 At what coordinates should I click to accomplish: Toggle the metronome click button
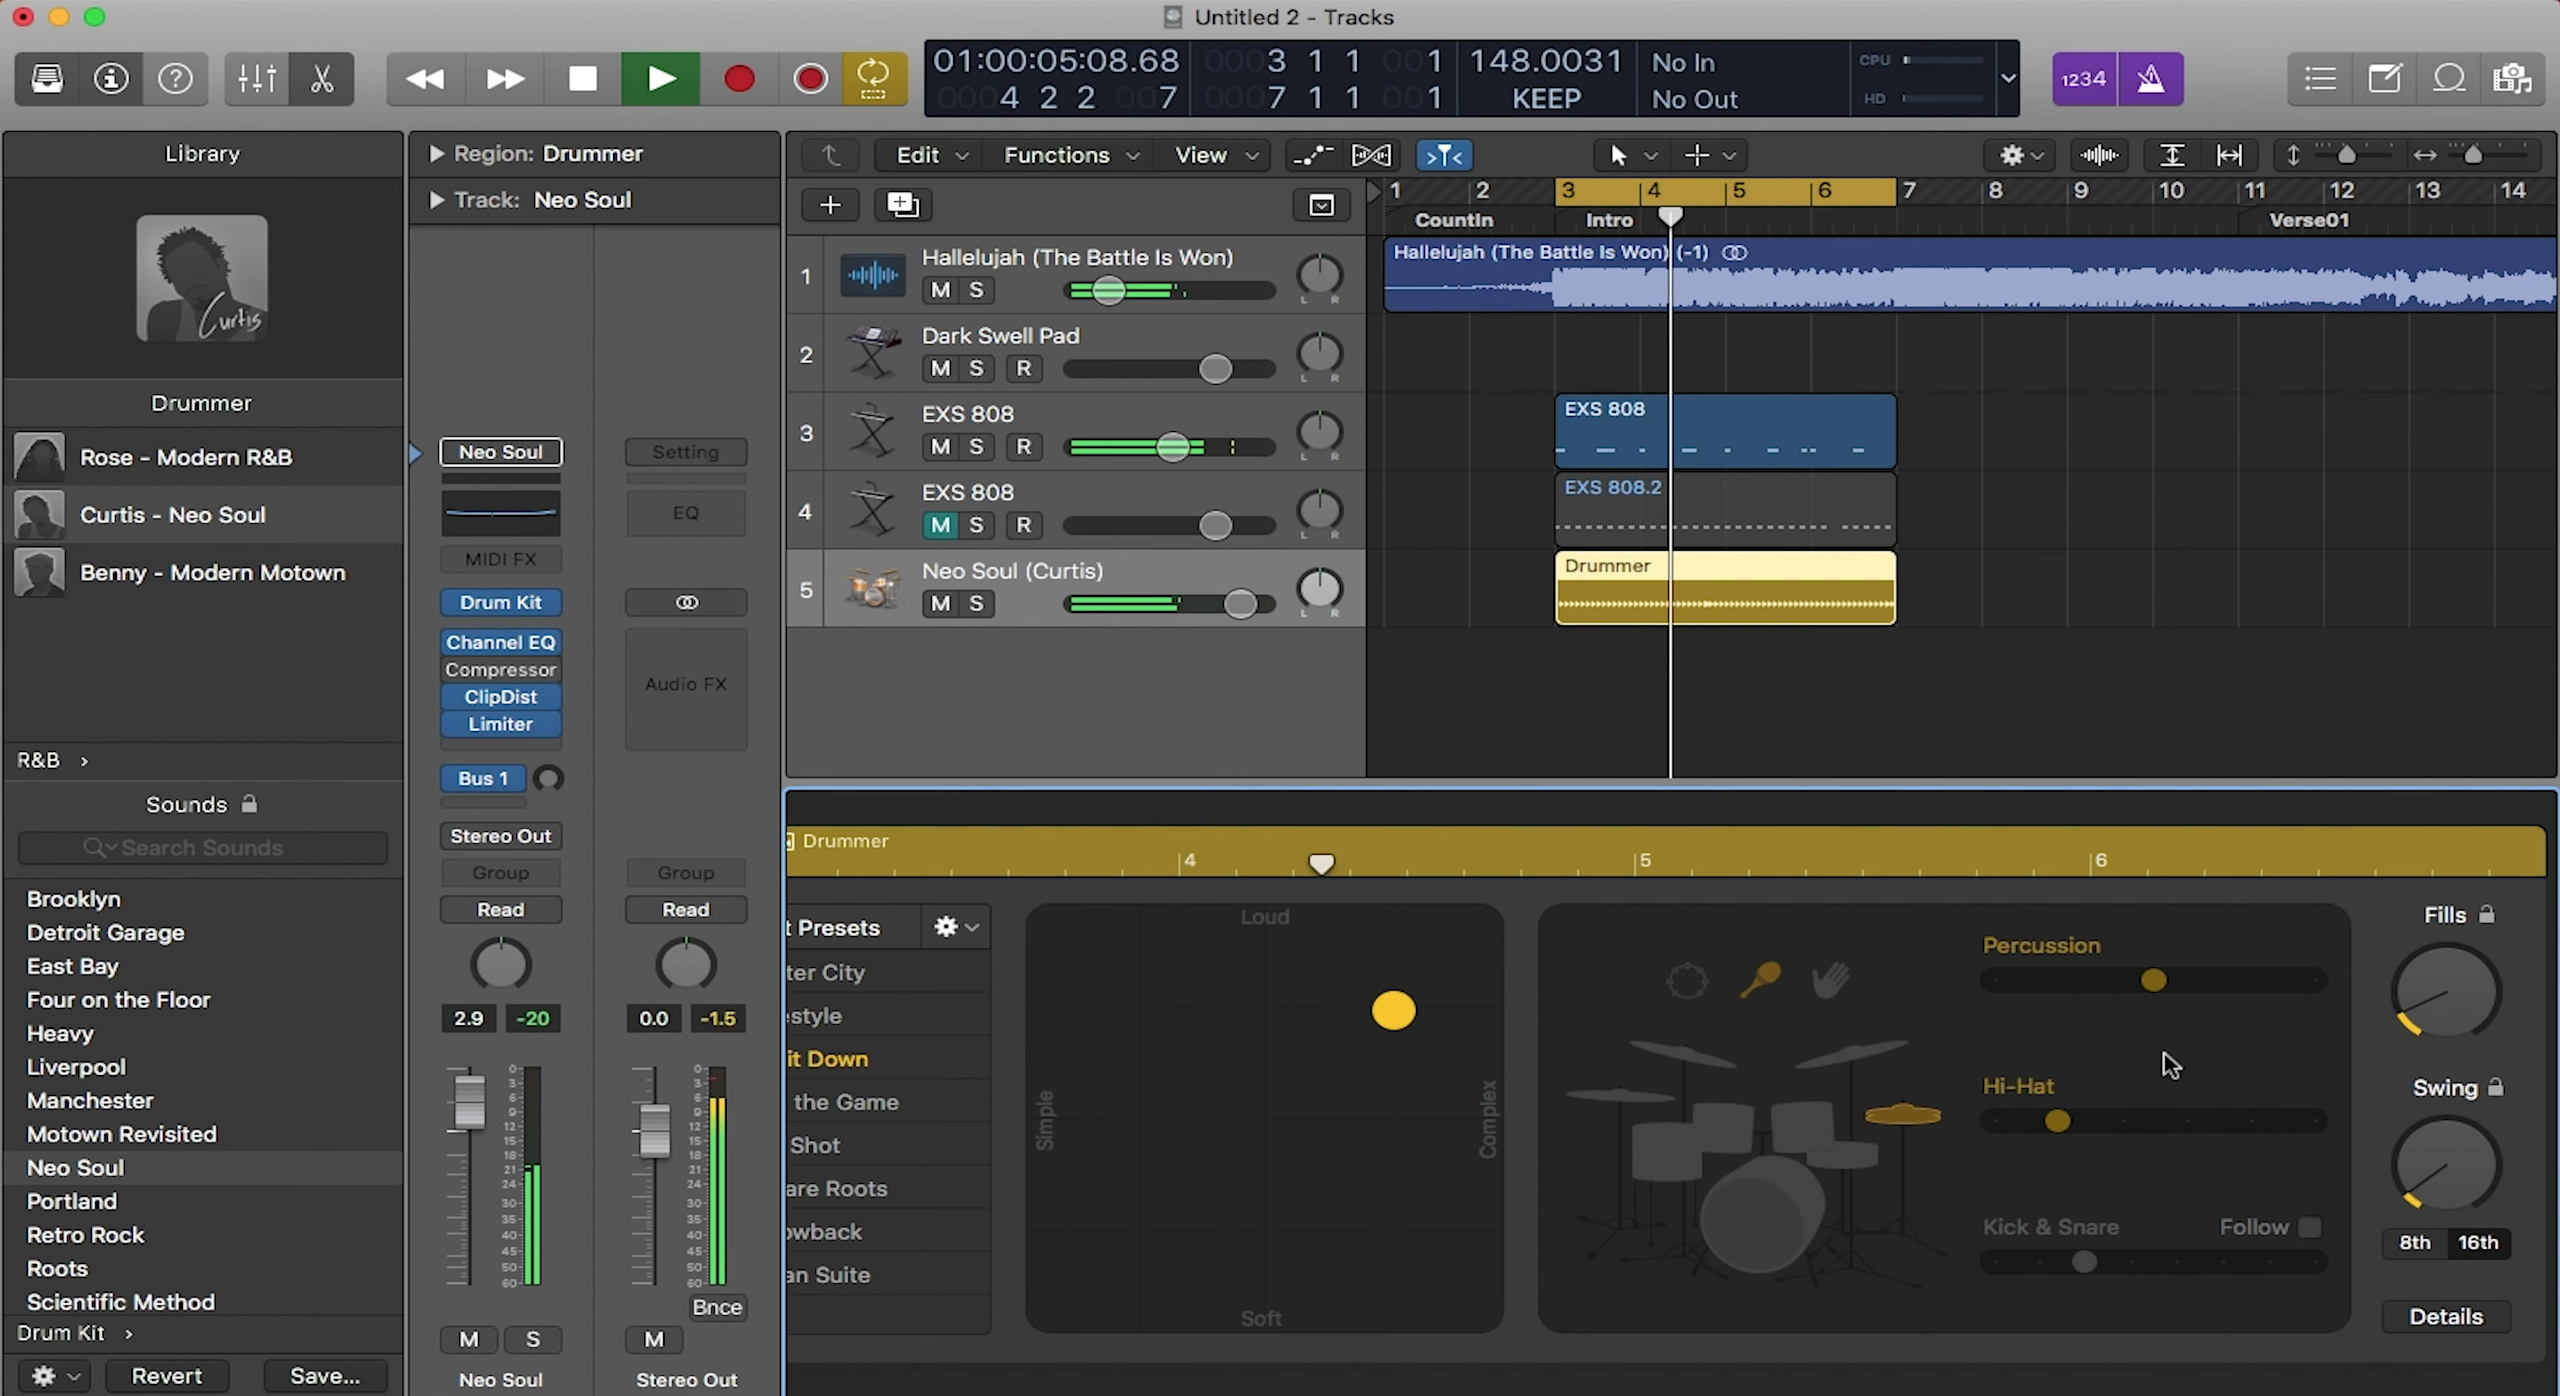click(x=2150, y=78)
